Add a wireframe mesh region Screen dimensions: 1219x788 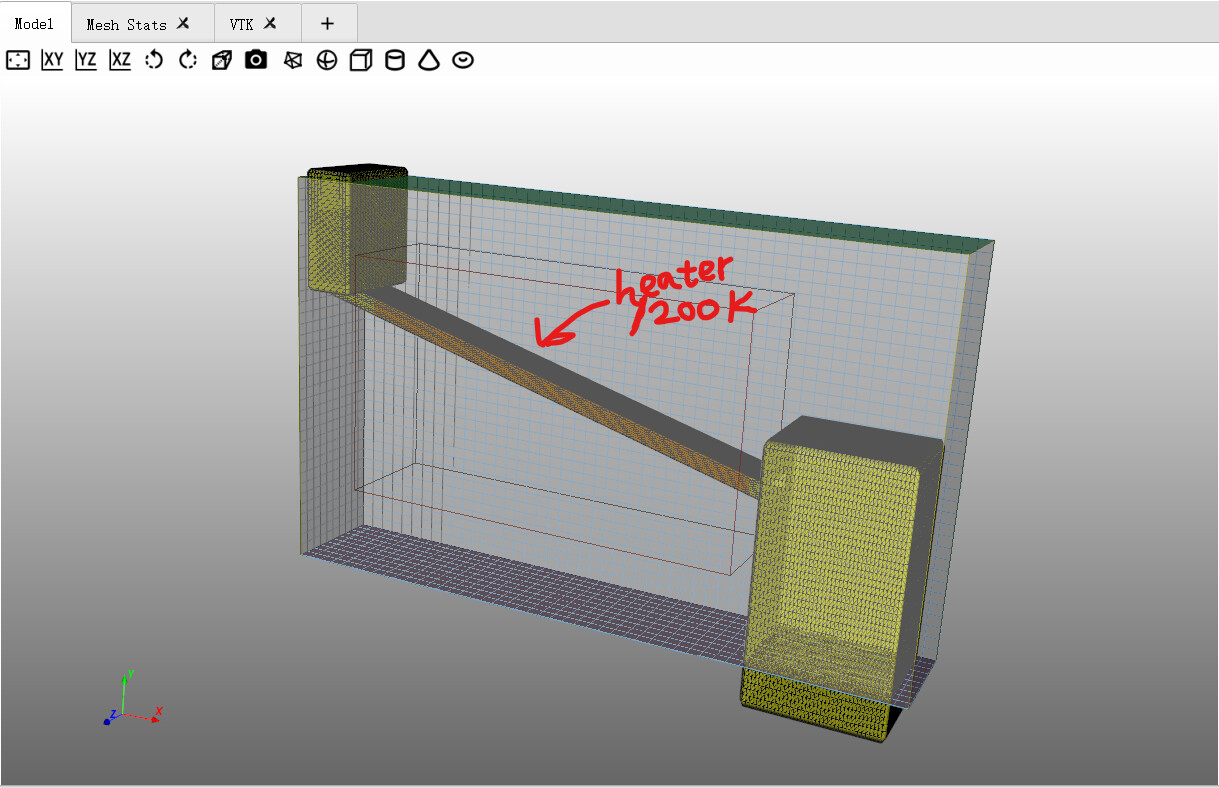coord(292,61)
